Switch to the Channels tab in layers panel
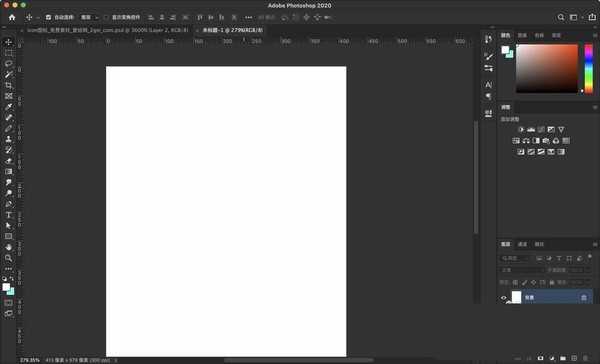This screenshot has height=364, width=600. pos(522,244)
